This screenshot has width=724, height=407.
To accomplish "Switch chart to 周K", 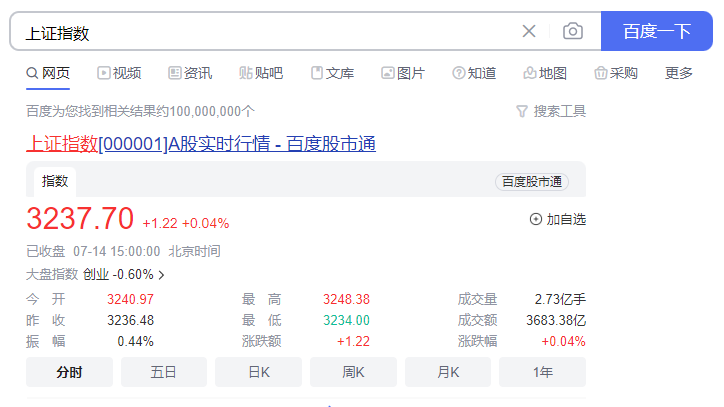I will point(353,372).
